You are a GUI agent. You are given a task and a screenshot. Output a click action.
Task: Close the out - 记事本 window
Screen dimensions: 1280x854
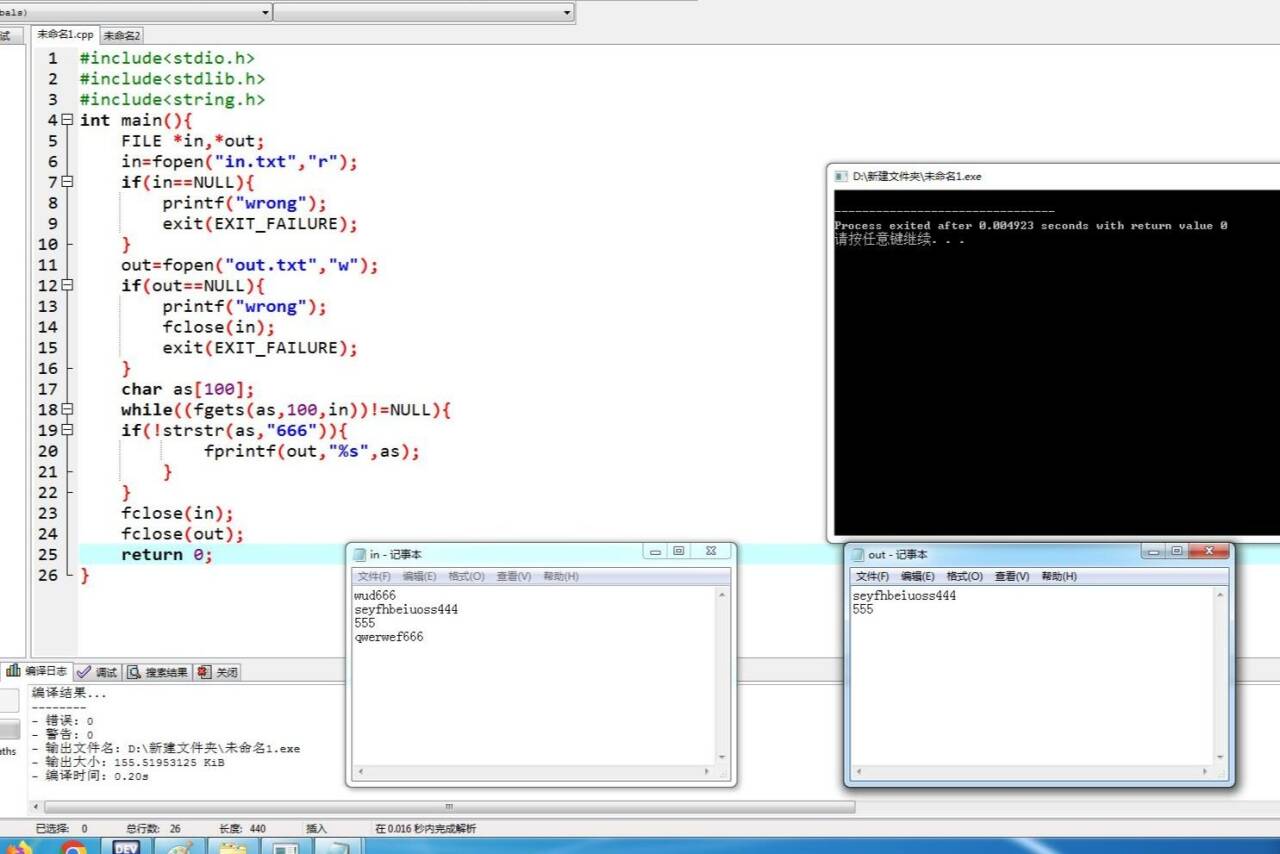click(1209, 551)
